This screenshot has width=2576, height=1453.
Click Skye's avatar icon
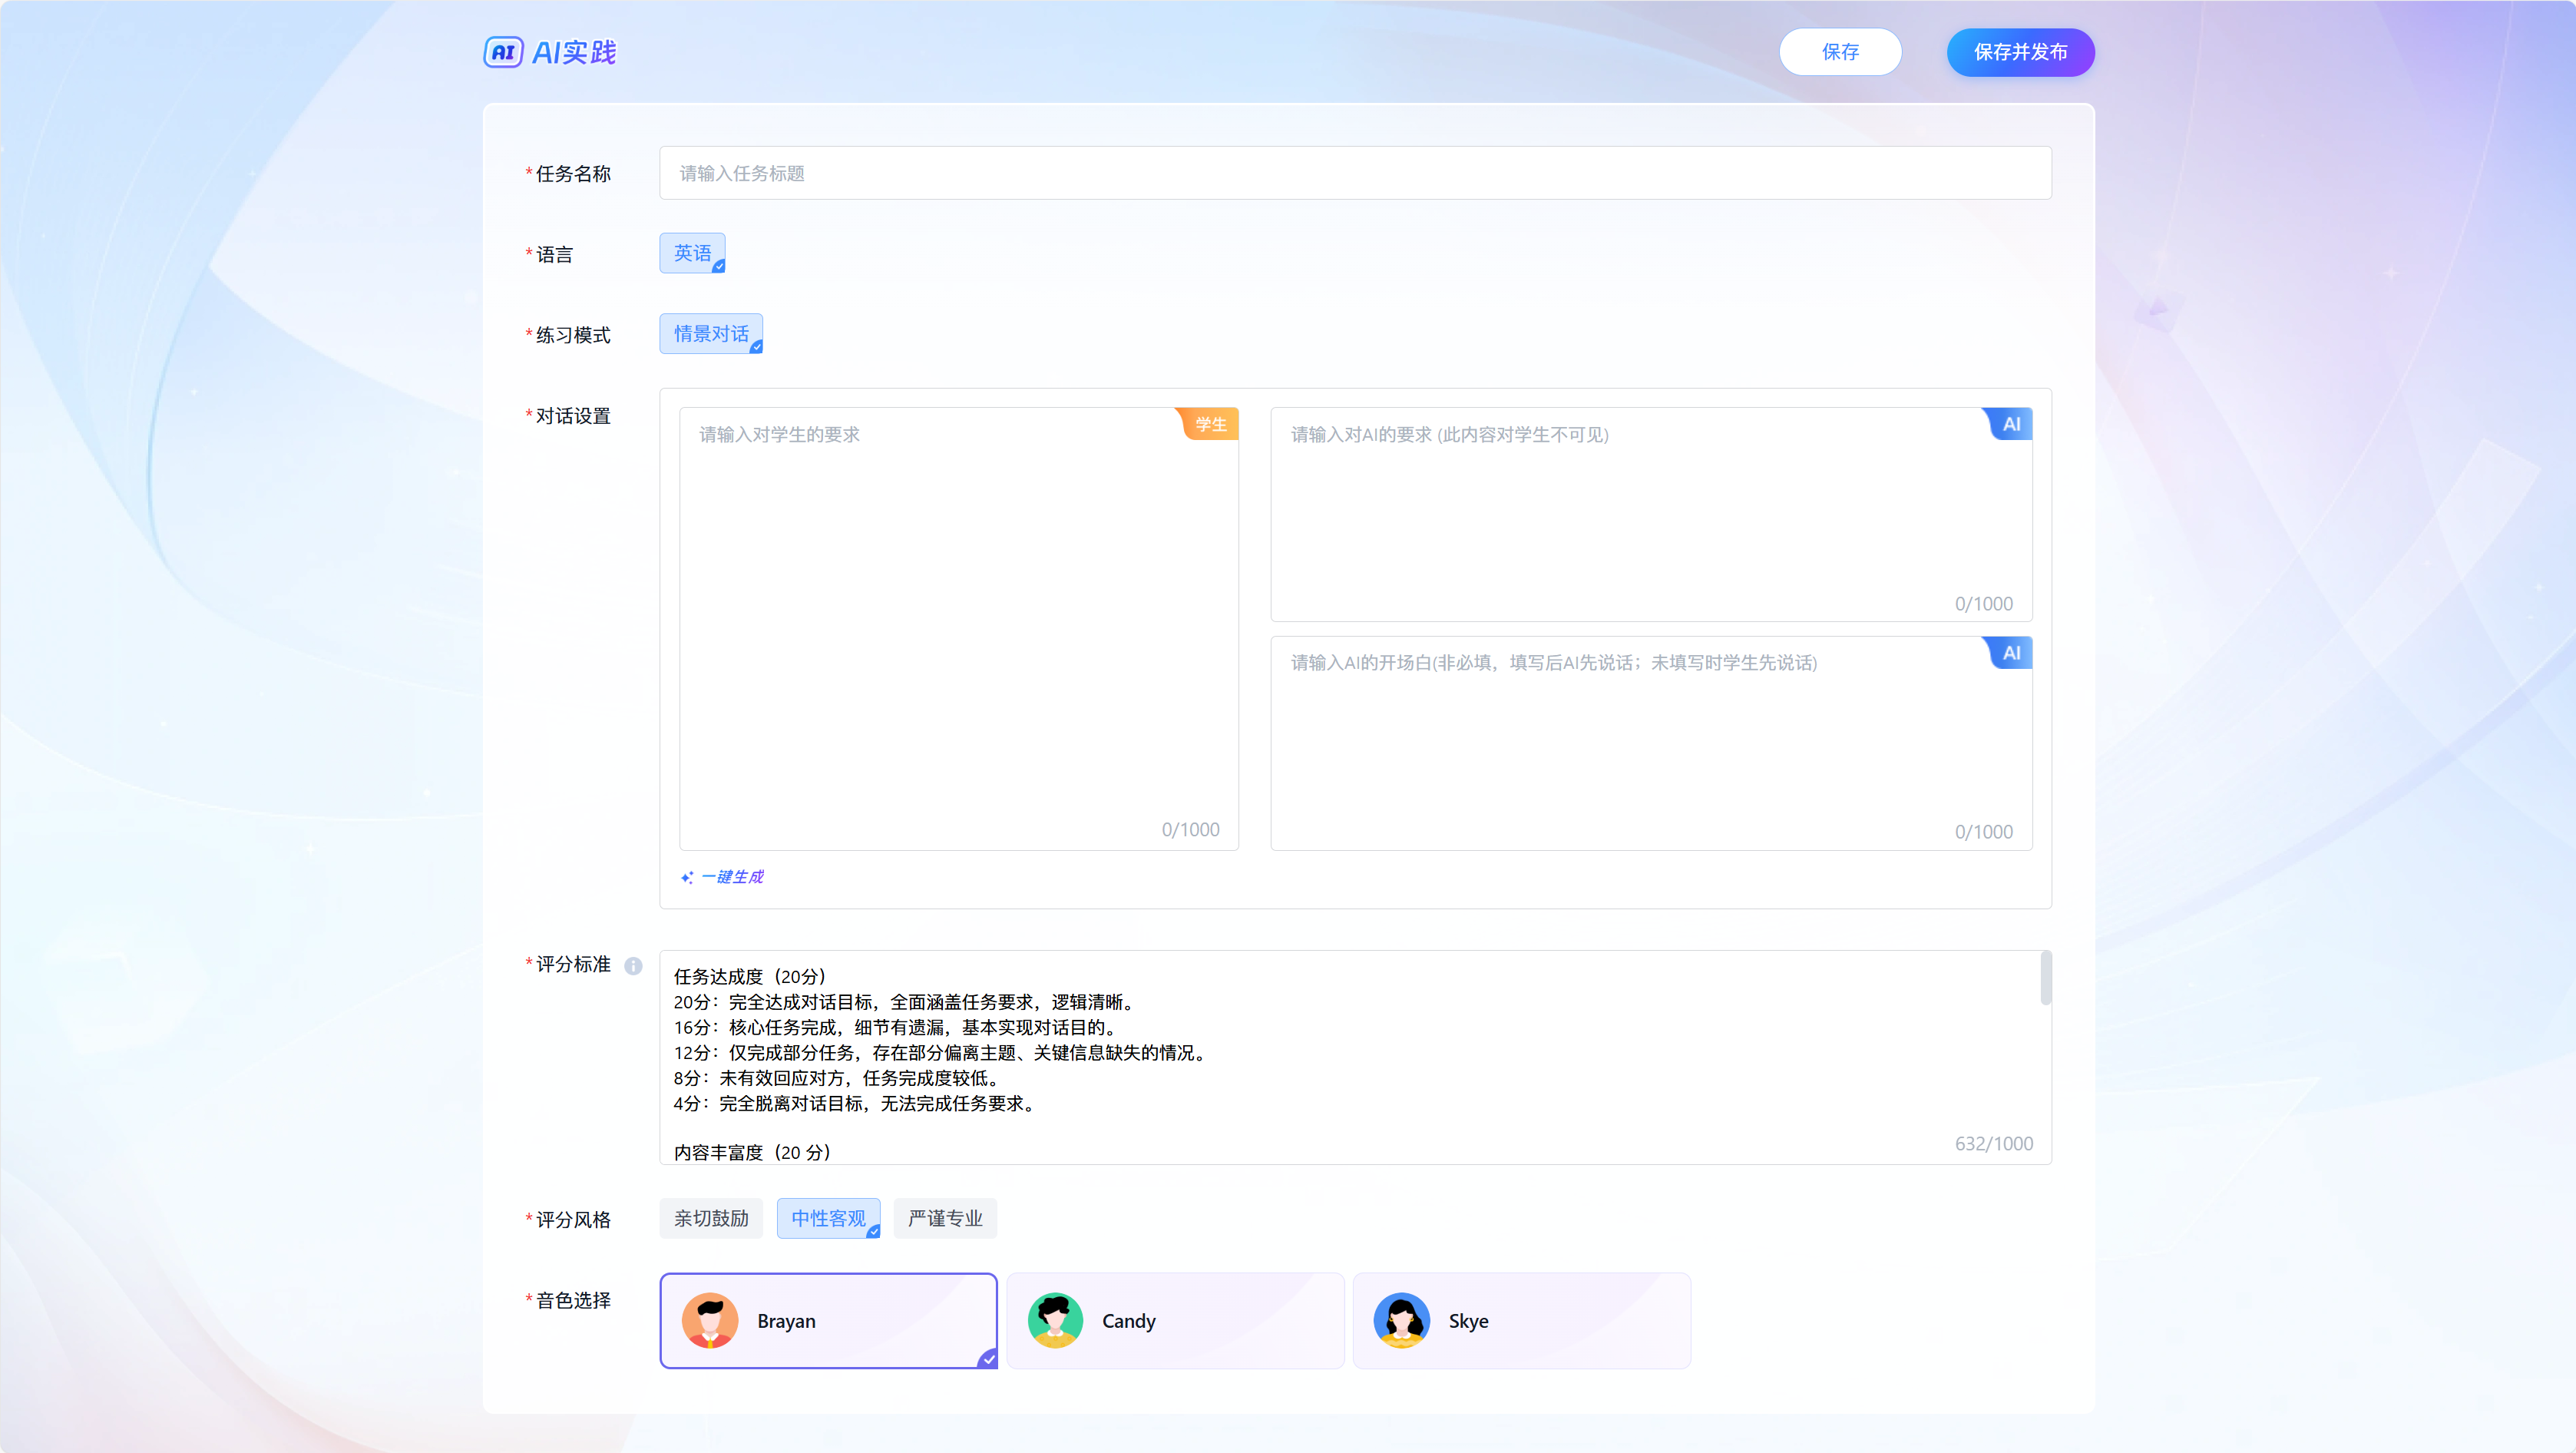tap(1401, 1320)
